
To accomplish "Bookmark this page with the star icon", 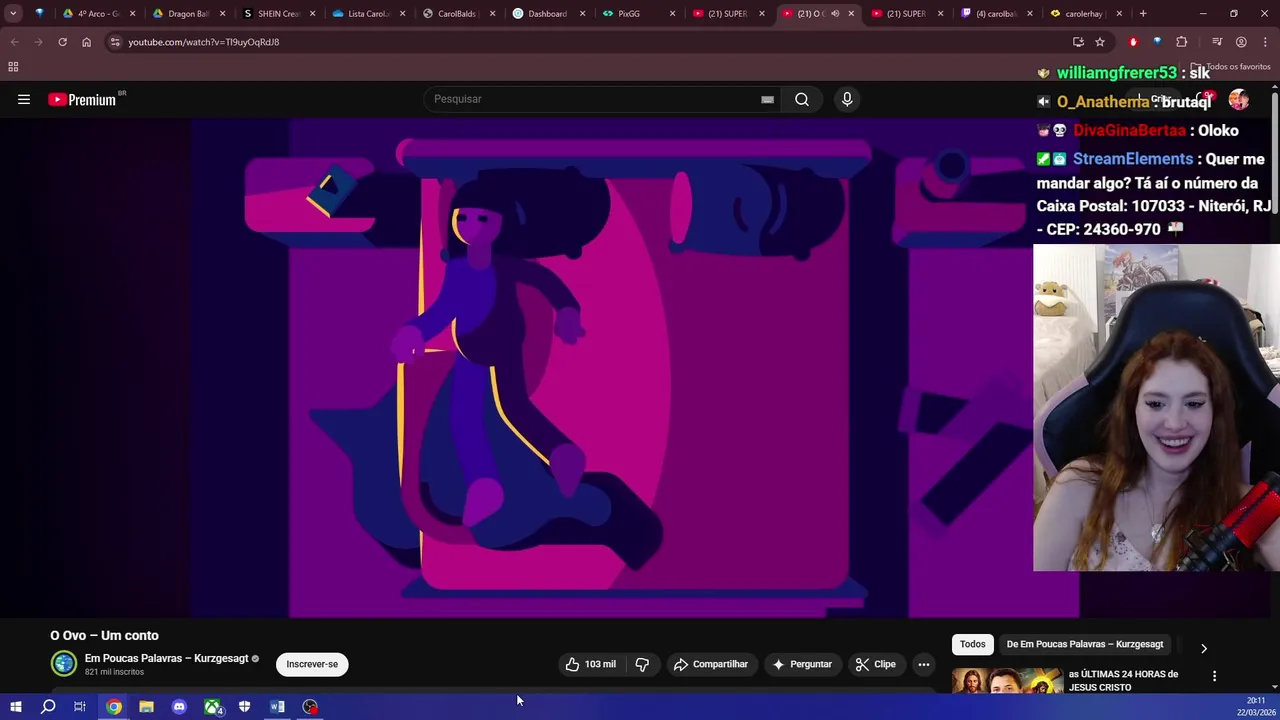I will [1100, 42].
